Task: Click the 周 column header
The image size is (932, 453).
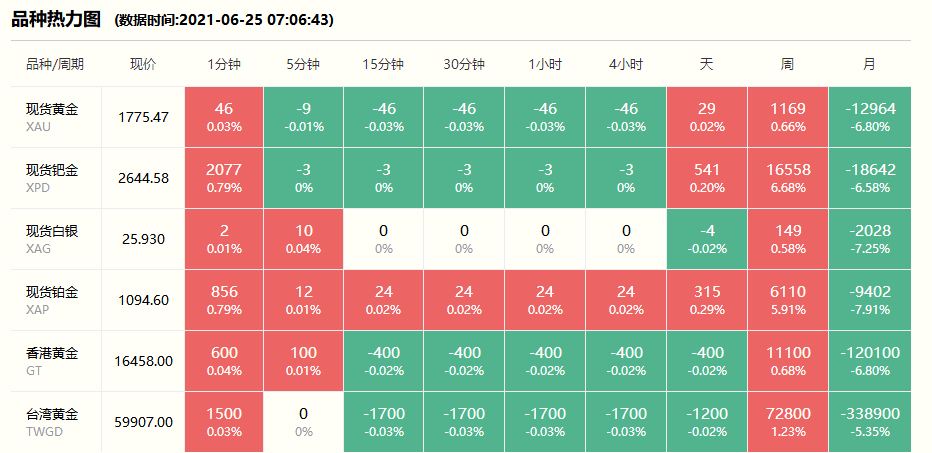Action: point(787,64)
